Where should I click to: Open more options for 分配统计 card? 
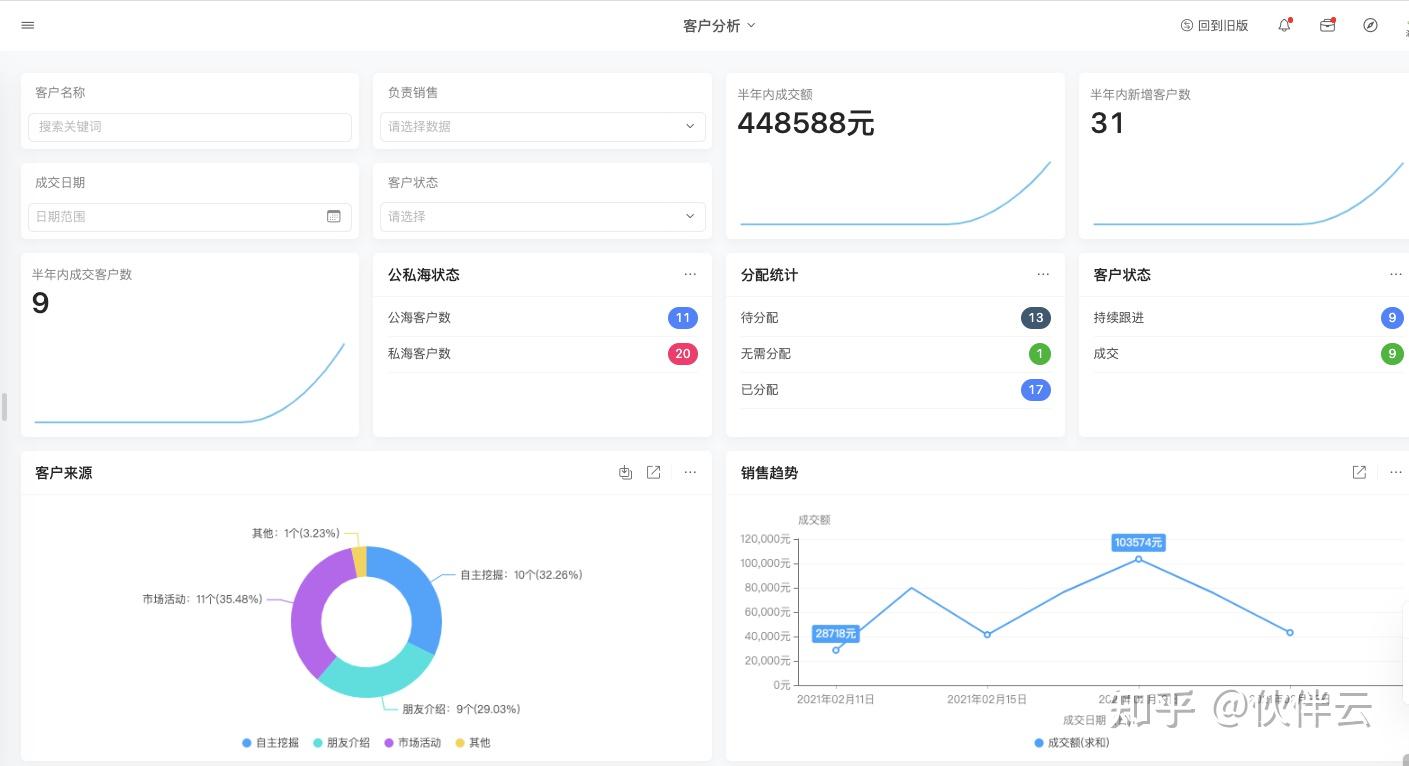[1043, 274]
